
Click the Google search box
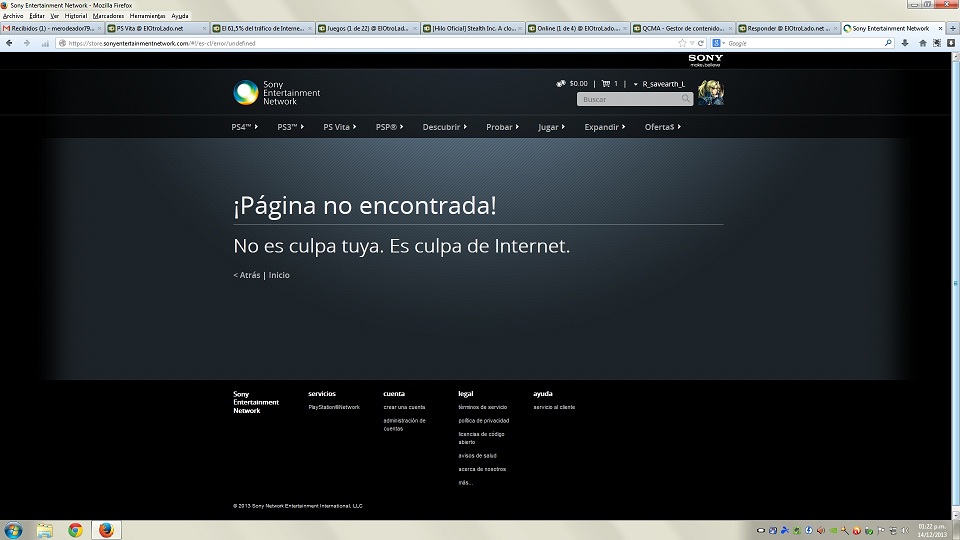[804, 43]
